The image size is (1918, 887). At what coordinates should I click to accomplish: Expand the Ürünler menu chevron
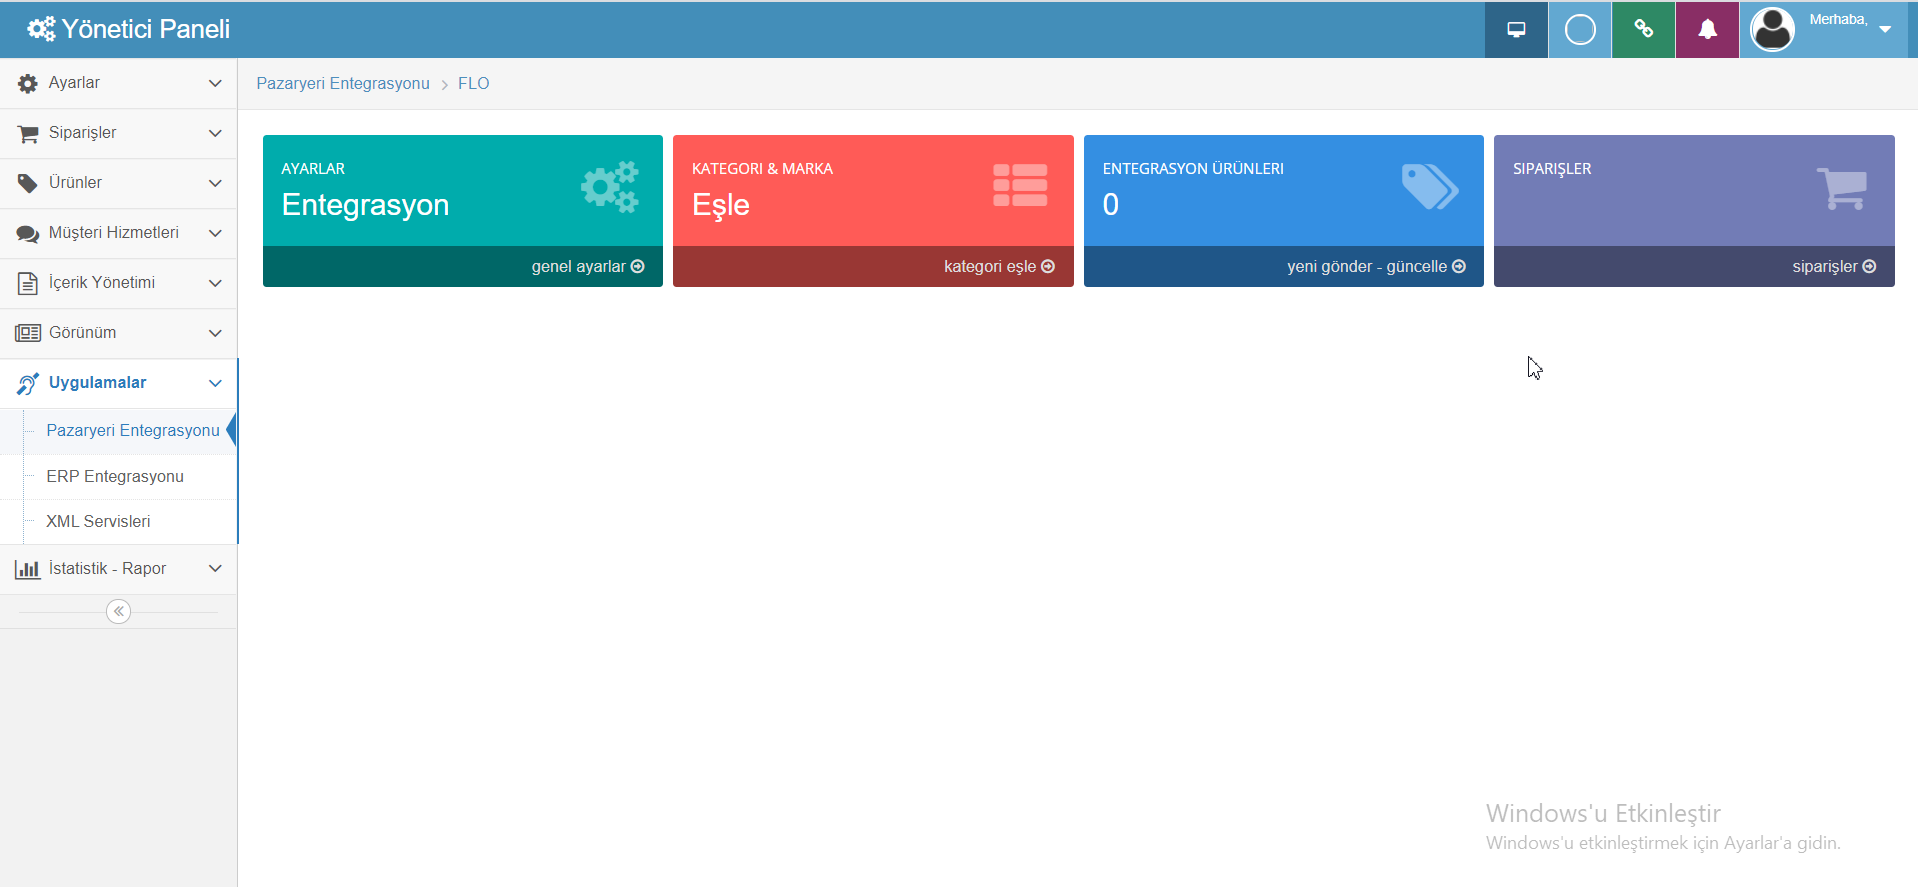click(215, 183)
